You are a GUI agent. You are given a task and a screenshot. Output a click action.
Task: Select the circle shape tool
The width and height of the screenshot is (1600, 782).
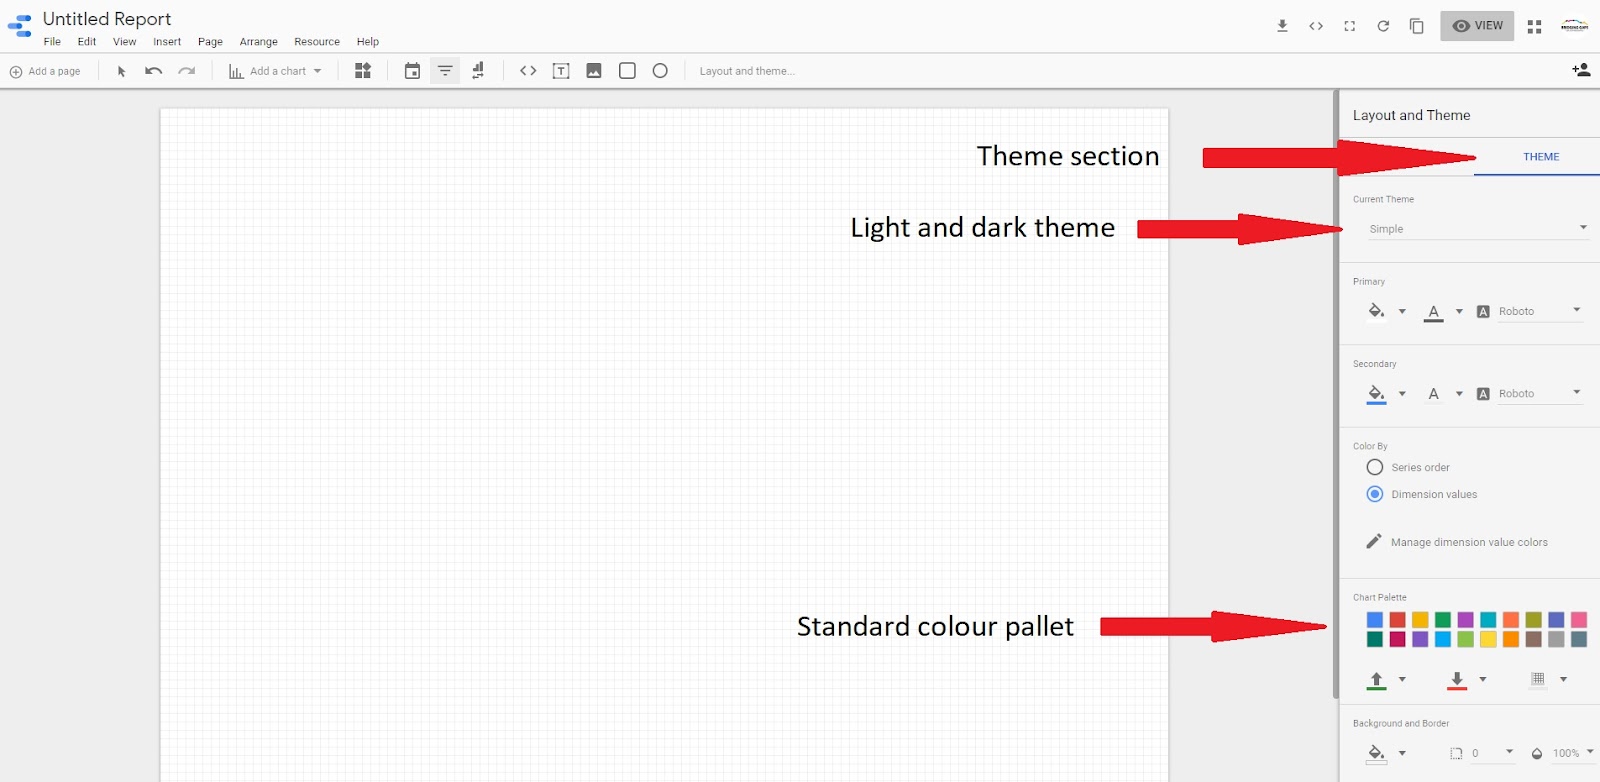[660, 71]
